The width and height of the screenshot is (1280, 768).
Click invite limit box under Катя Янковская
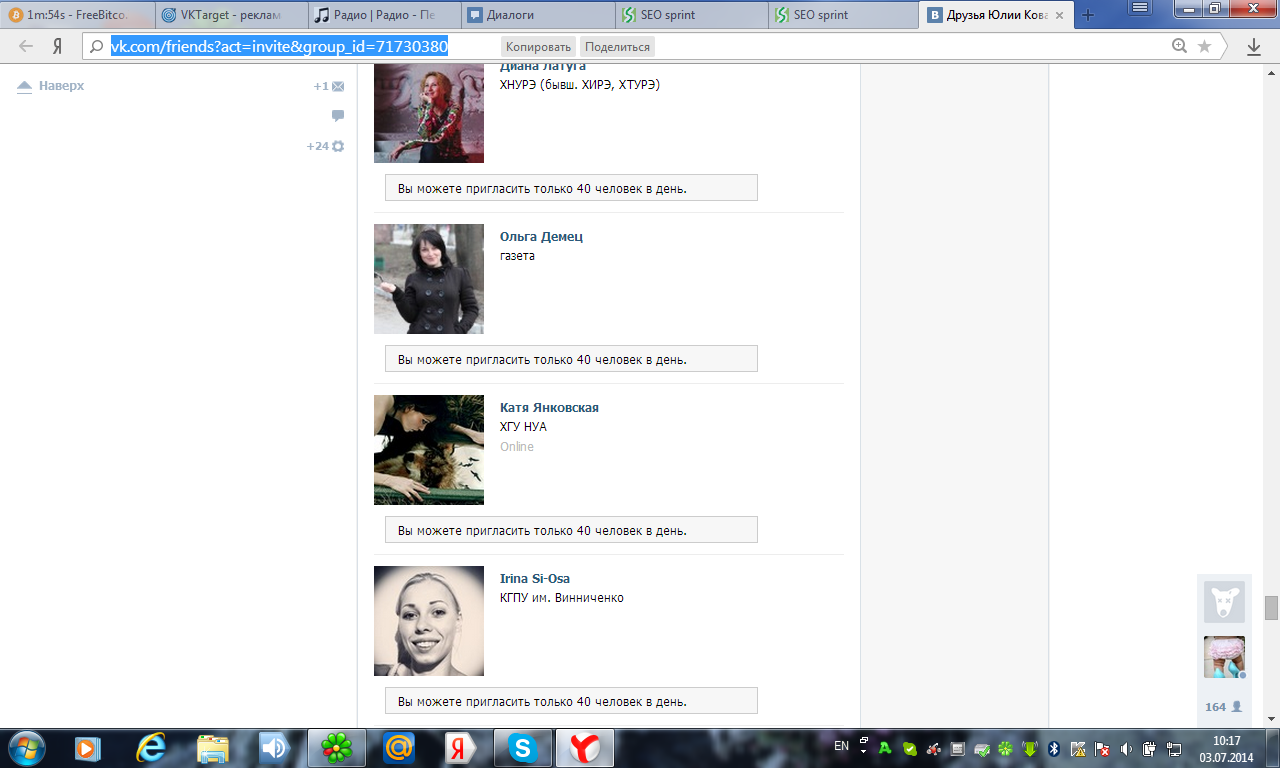pyautogui.click(x=571, y=530)
